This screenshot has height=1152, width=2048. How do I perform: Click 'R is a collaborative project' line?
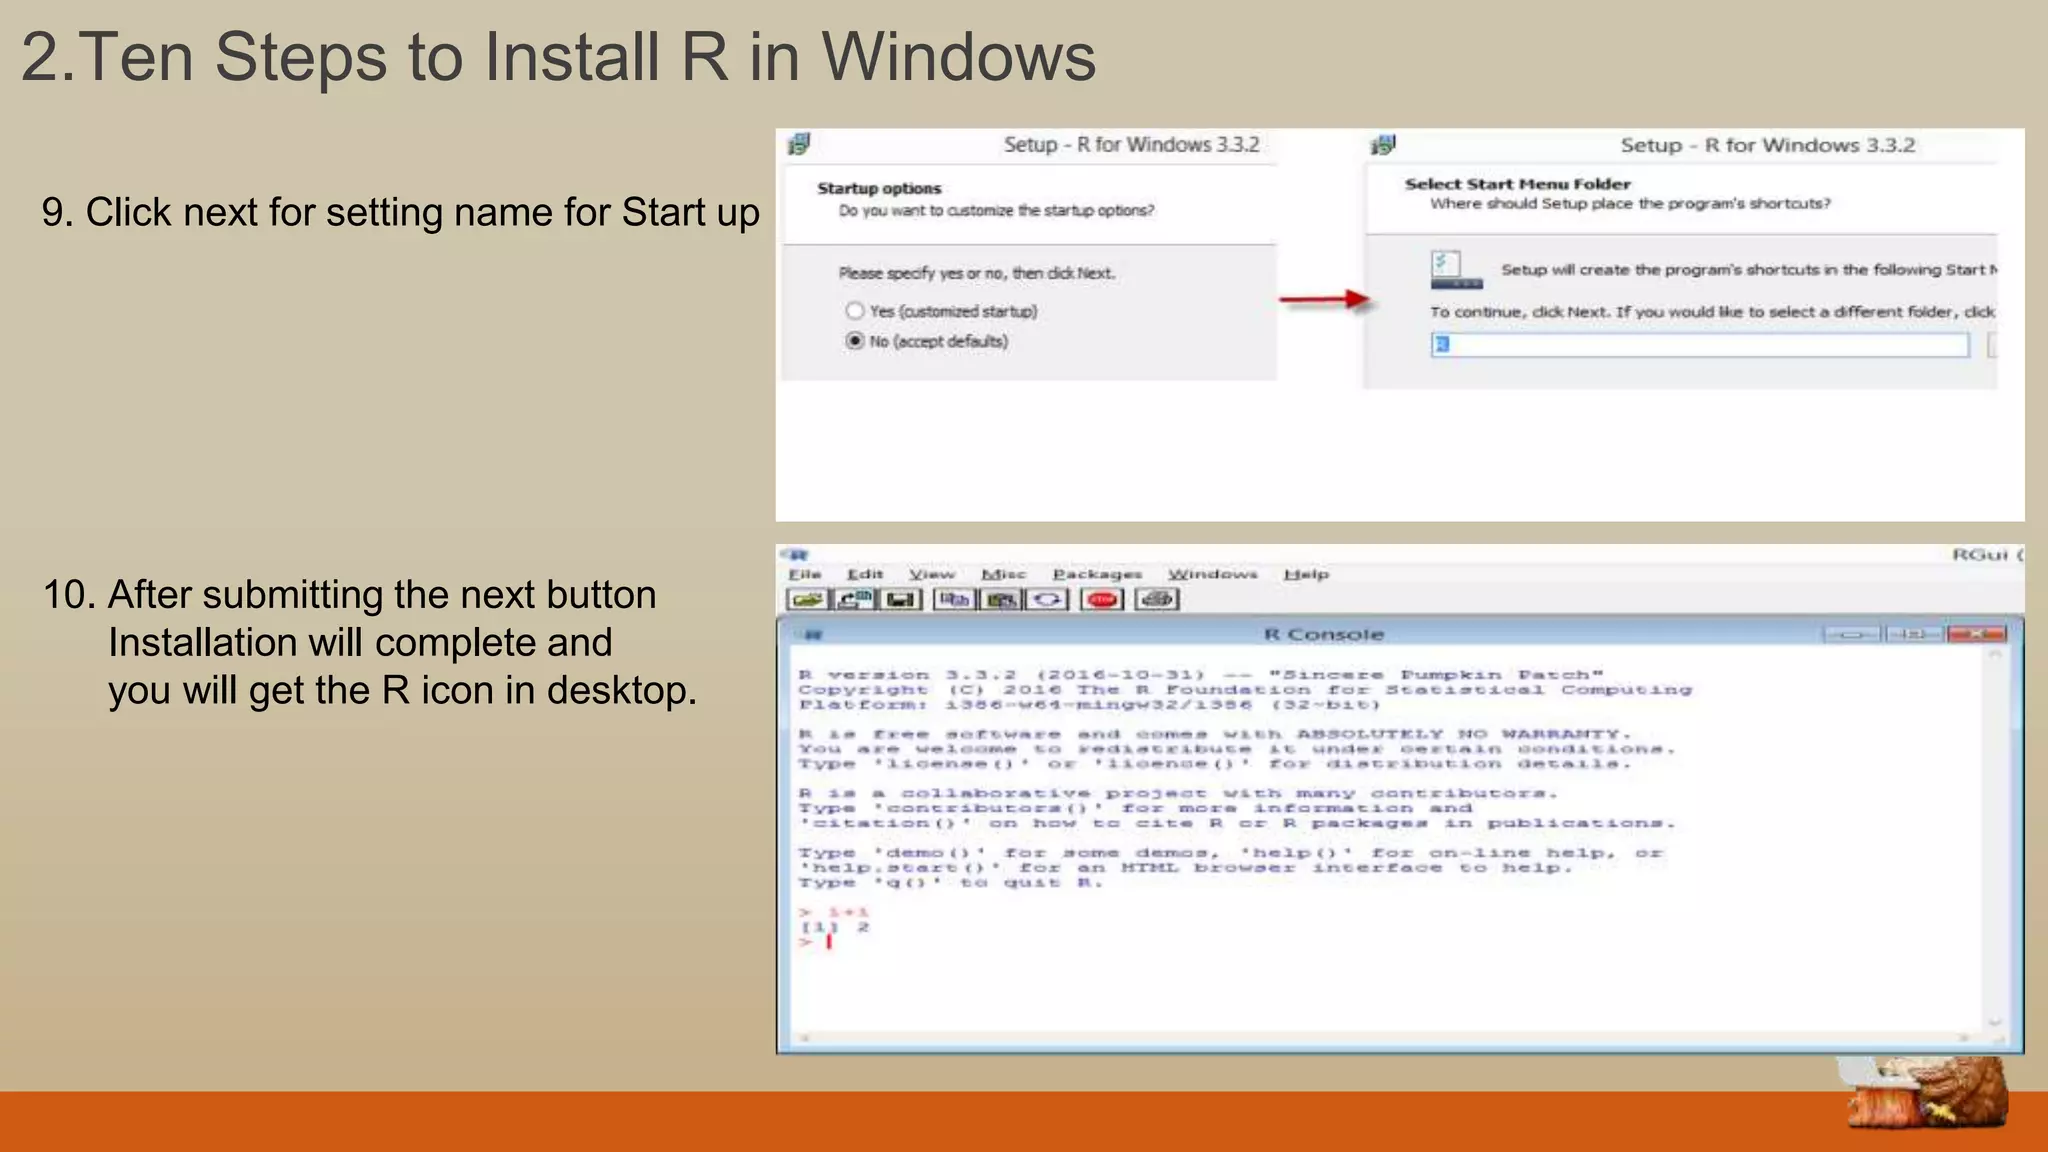(1179, 793)
